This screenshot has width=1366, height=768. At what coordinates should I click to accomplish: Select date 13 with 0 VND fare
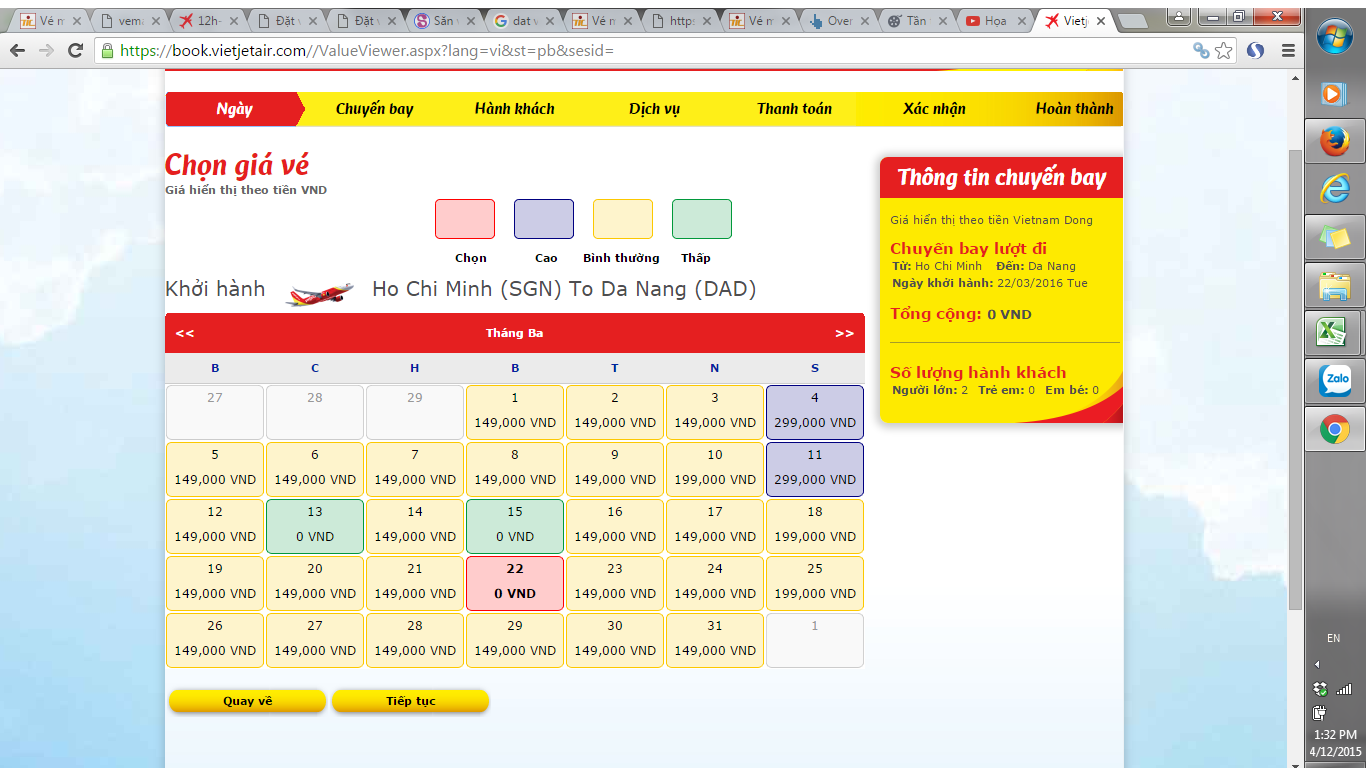click(x=315, y=526)
